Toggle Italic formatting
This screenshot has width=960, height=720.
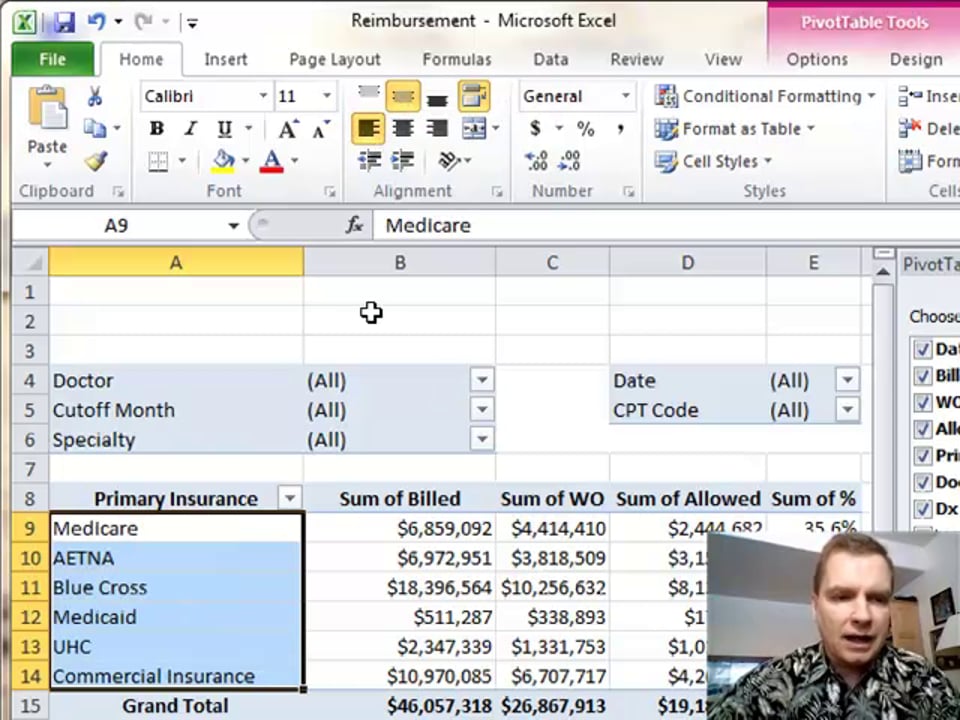pos(190,129)
